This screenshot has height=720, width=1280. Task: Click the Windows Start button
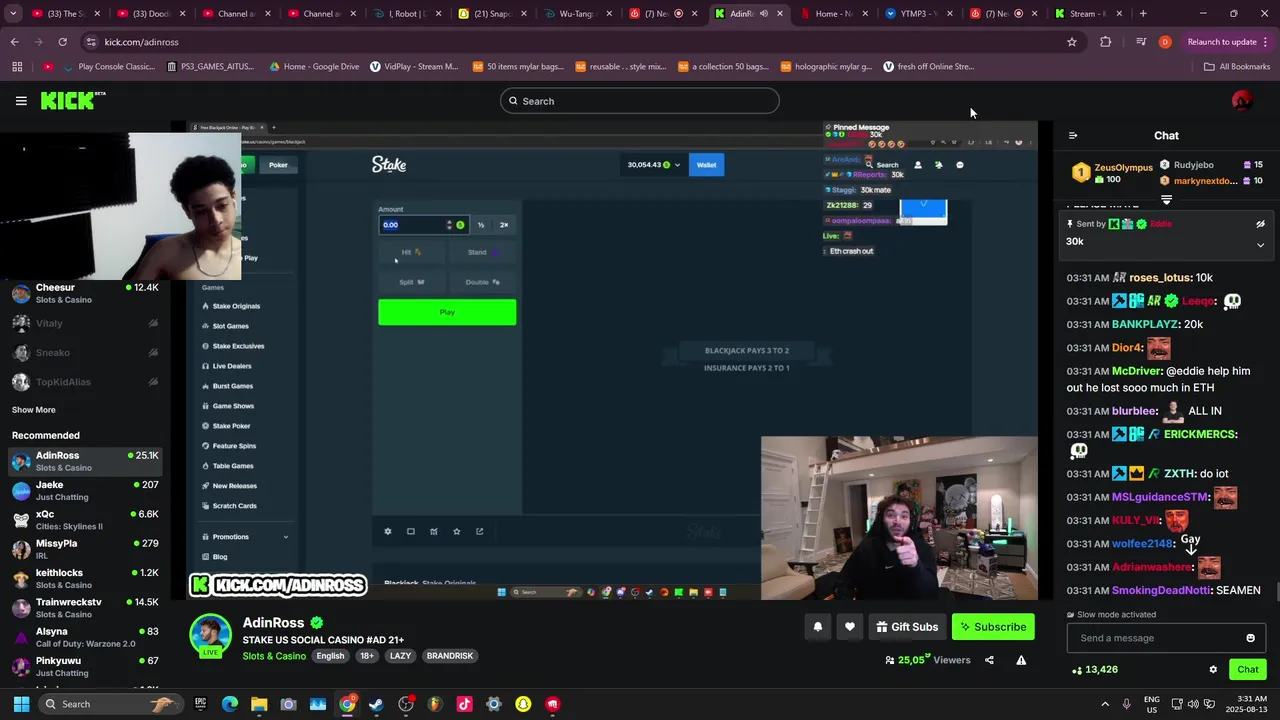click(21, 704)
